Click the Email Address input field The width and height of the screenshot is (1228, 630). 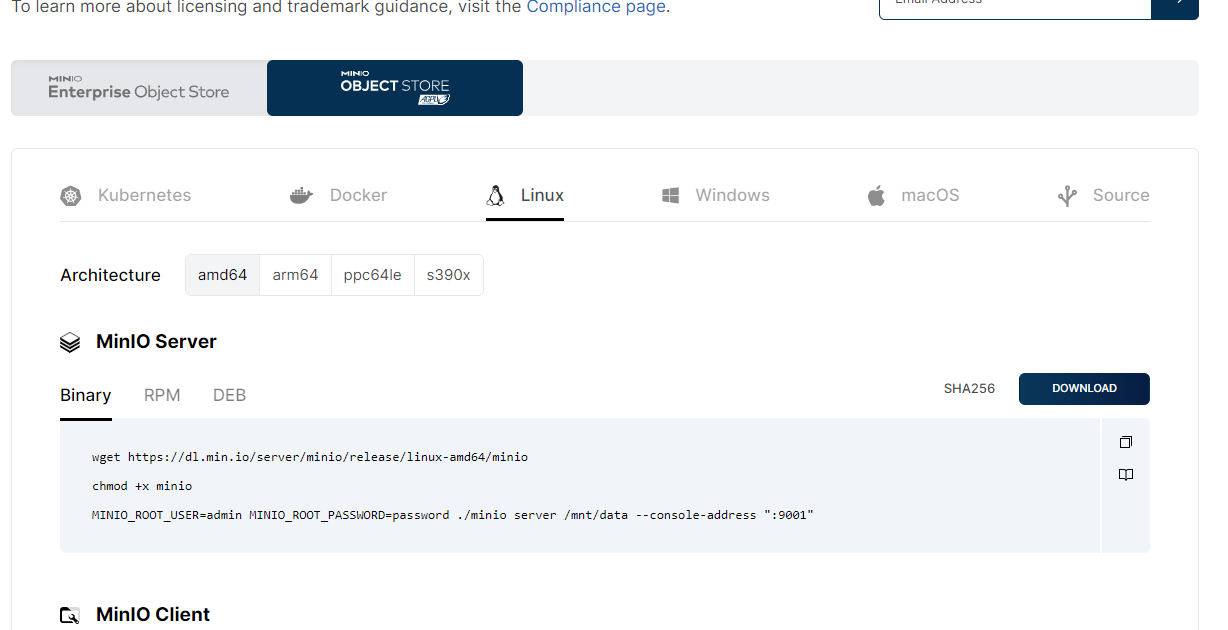tap(1014, 5)
